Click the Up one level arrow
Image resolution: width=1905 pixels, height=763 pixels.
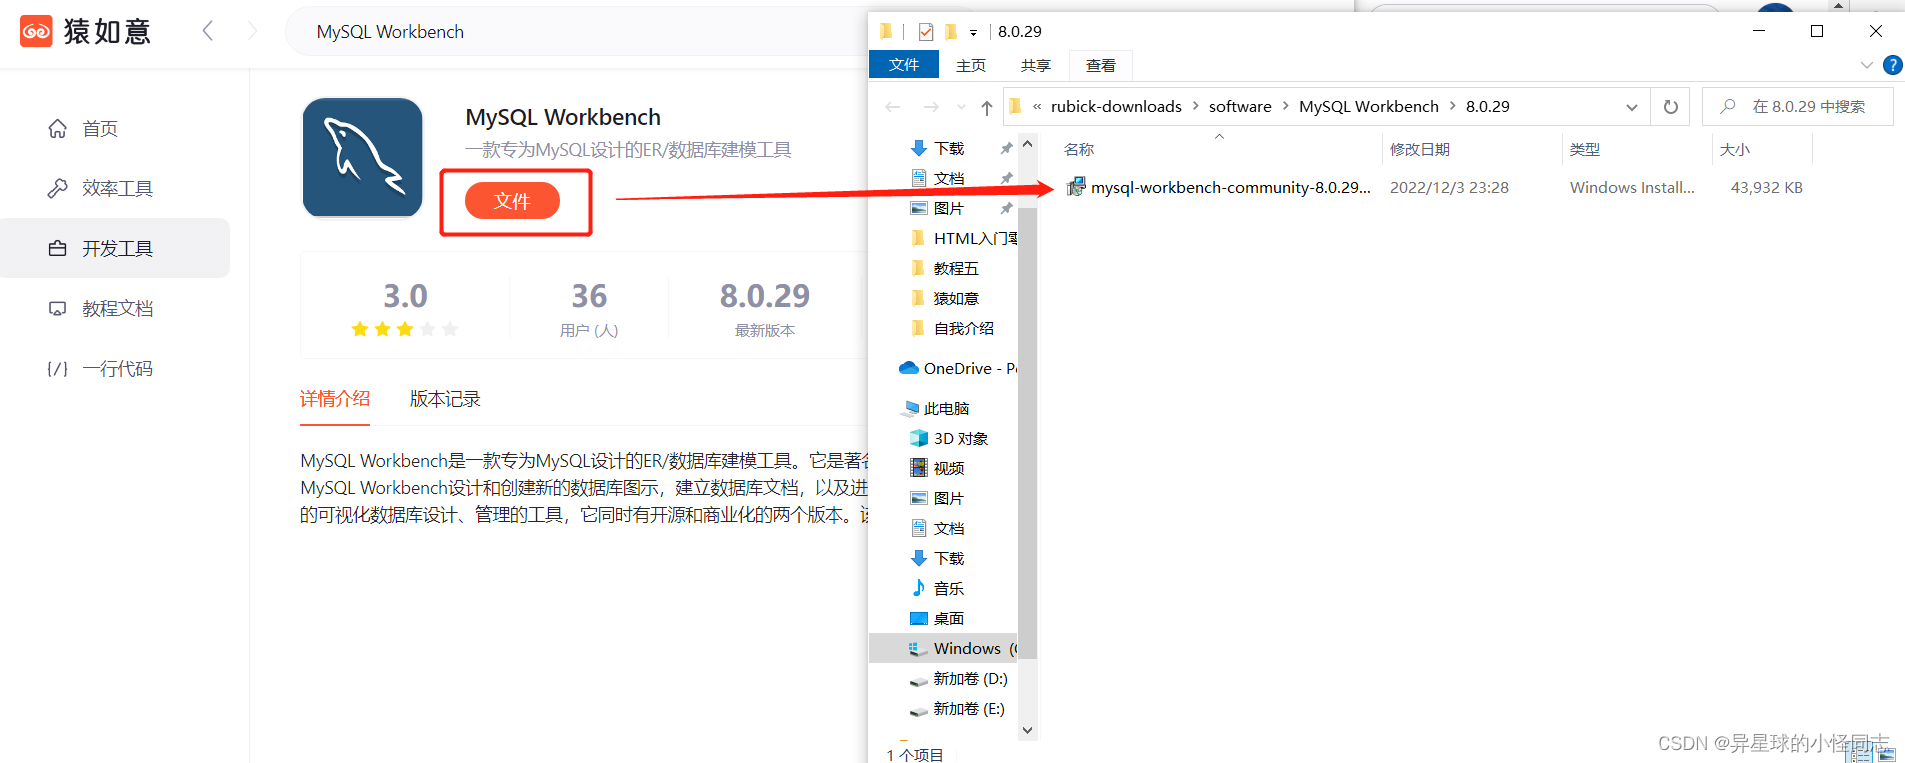click(987, 107)
